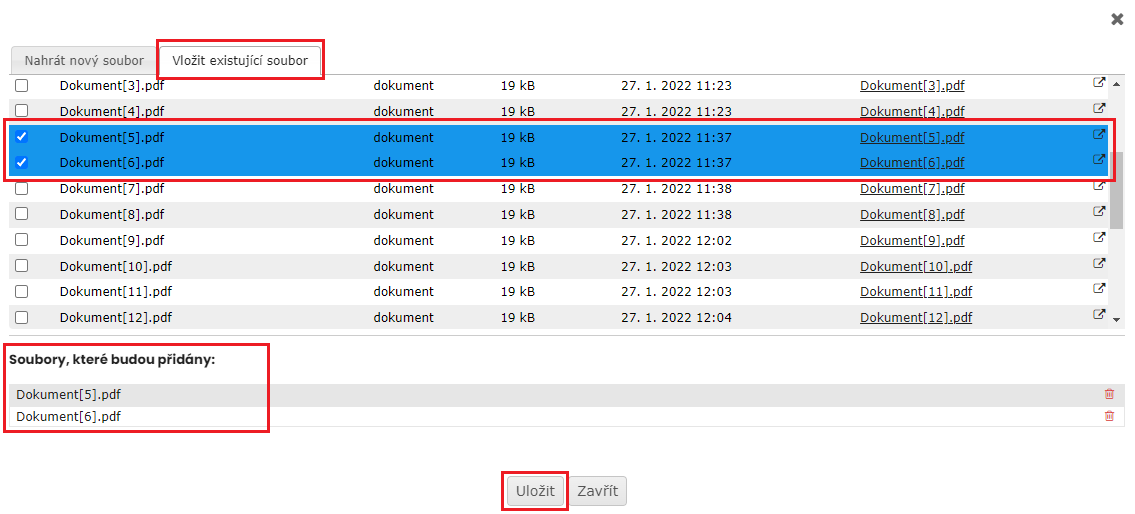This screenshot has height=514, width=1135.
Task: Click external-link icon beside Dokument[9].pdf
Action: [x=1099, y=238]
